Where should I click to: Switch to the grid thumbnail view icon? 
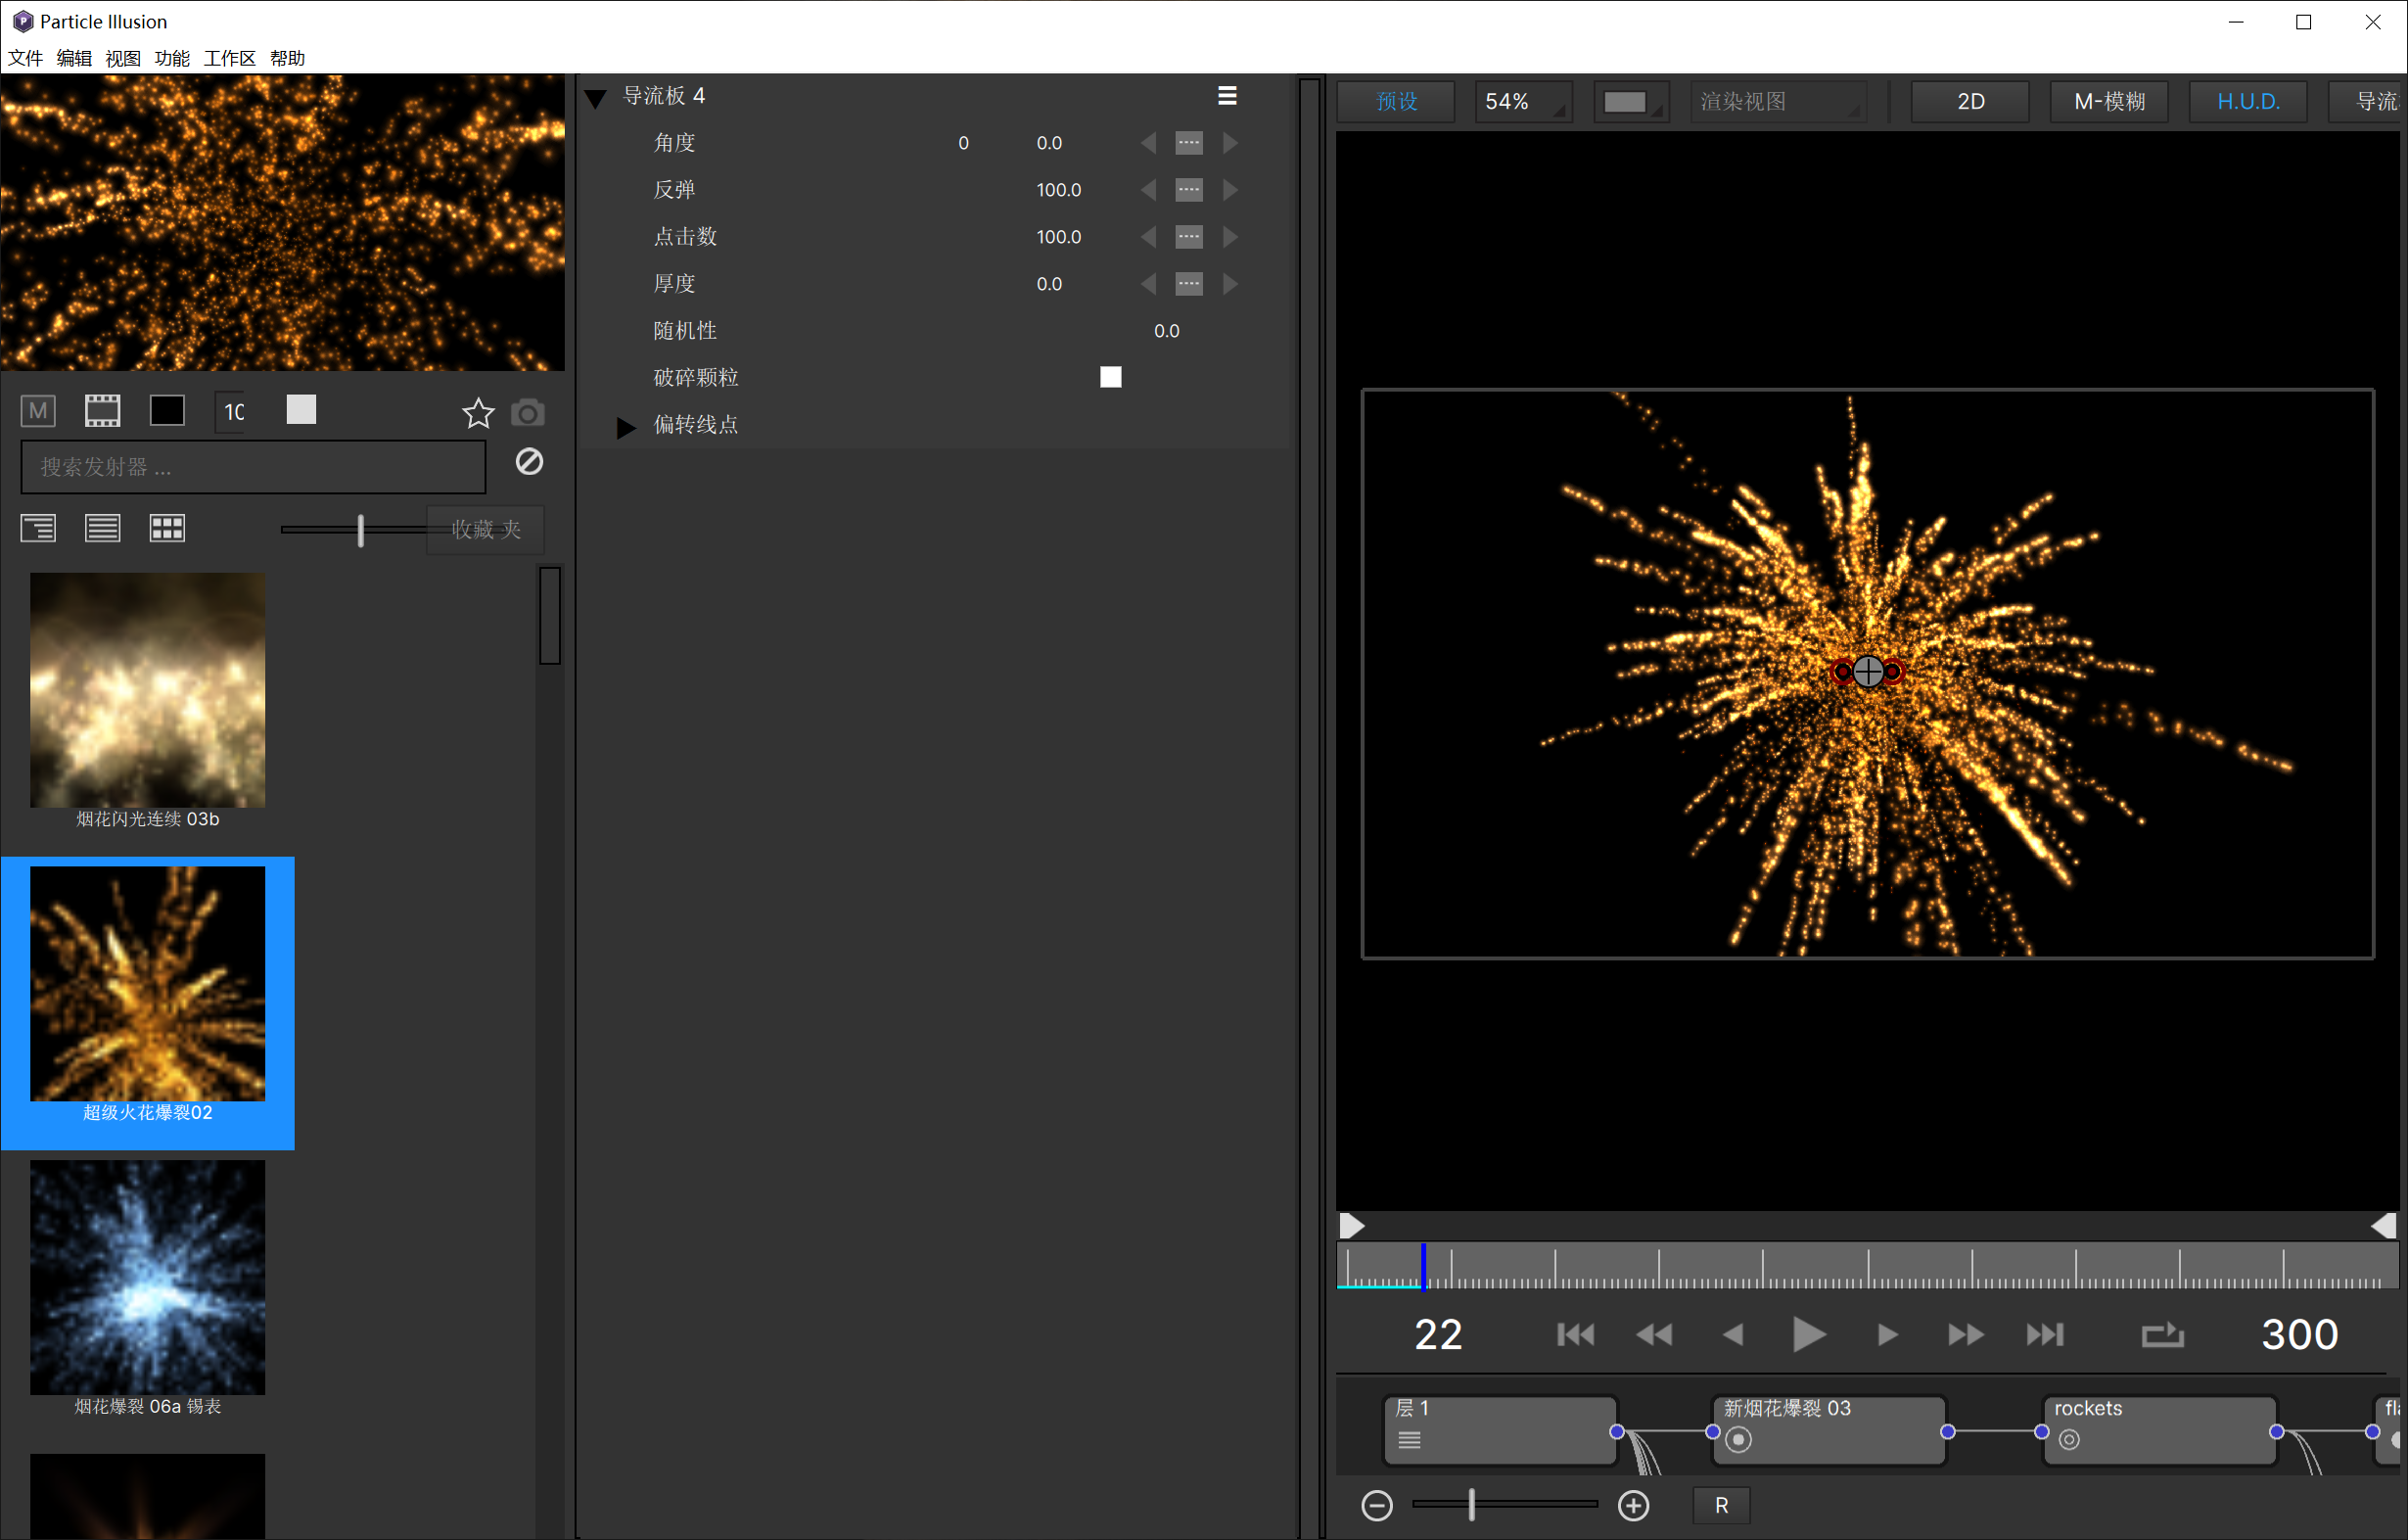pyautogui.click(x=167, y=528)
